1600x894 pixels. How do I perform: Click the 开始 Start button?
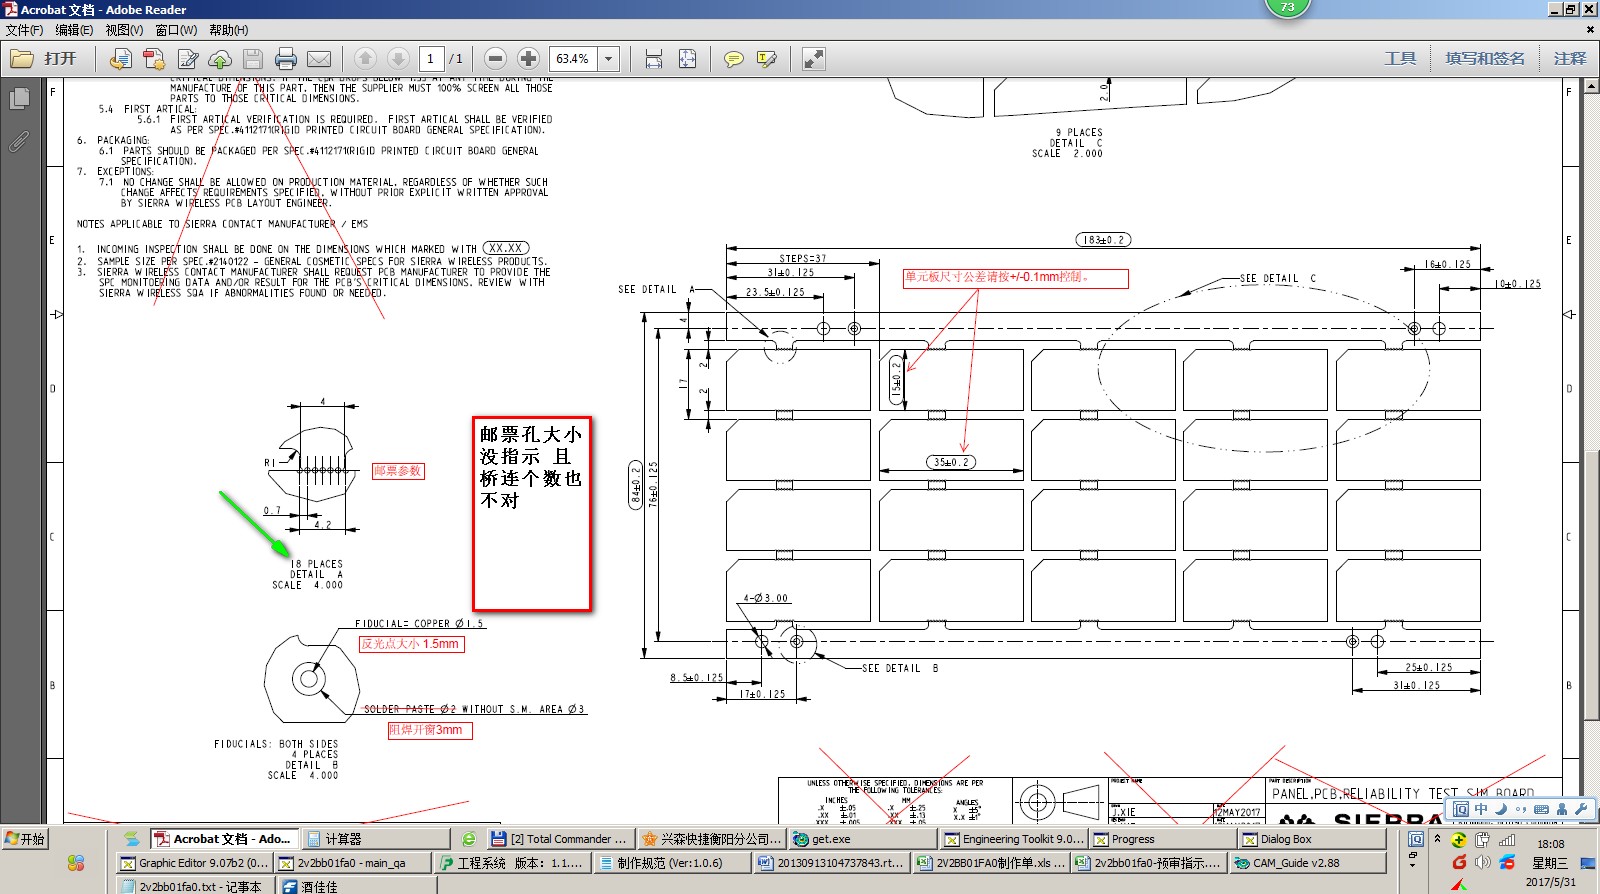pos(25,839)
